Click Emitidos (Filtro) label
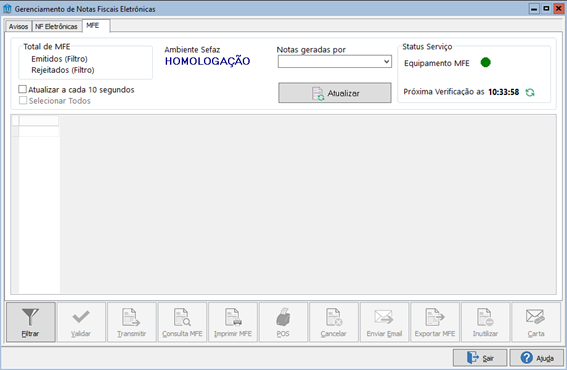The height and width of the screenshot is (370, 567). (x=59, y=59)
